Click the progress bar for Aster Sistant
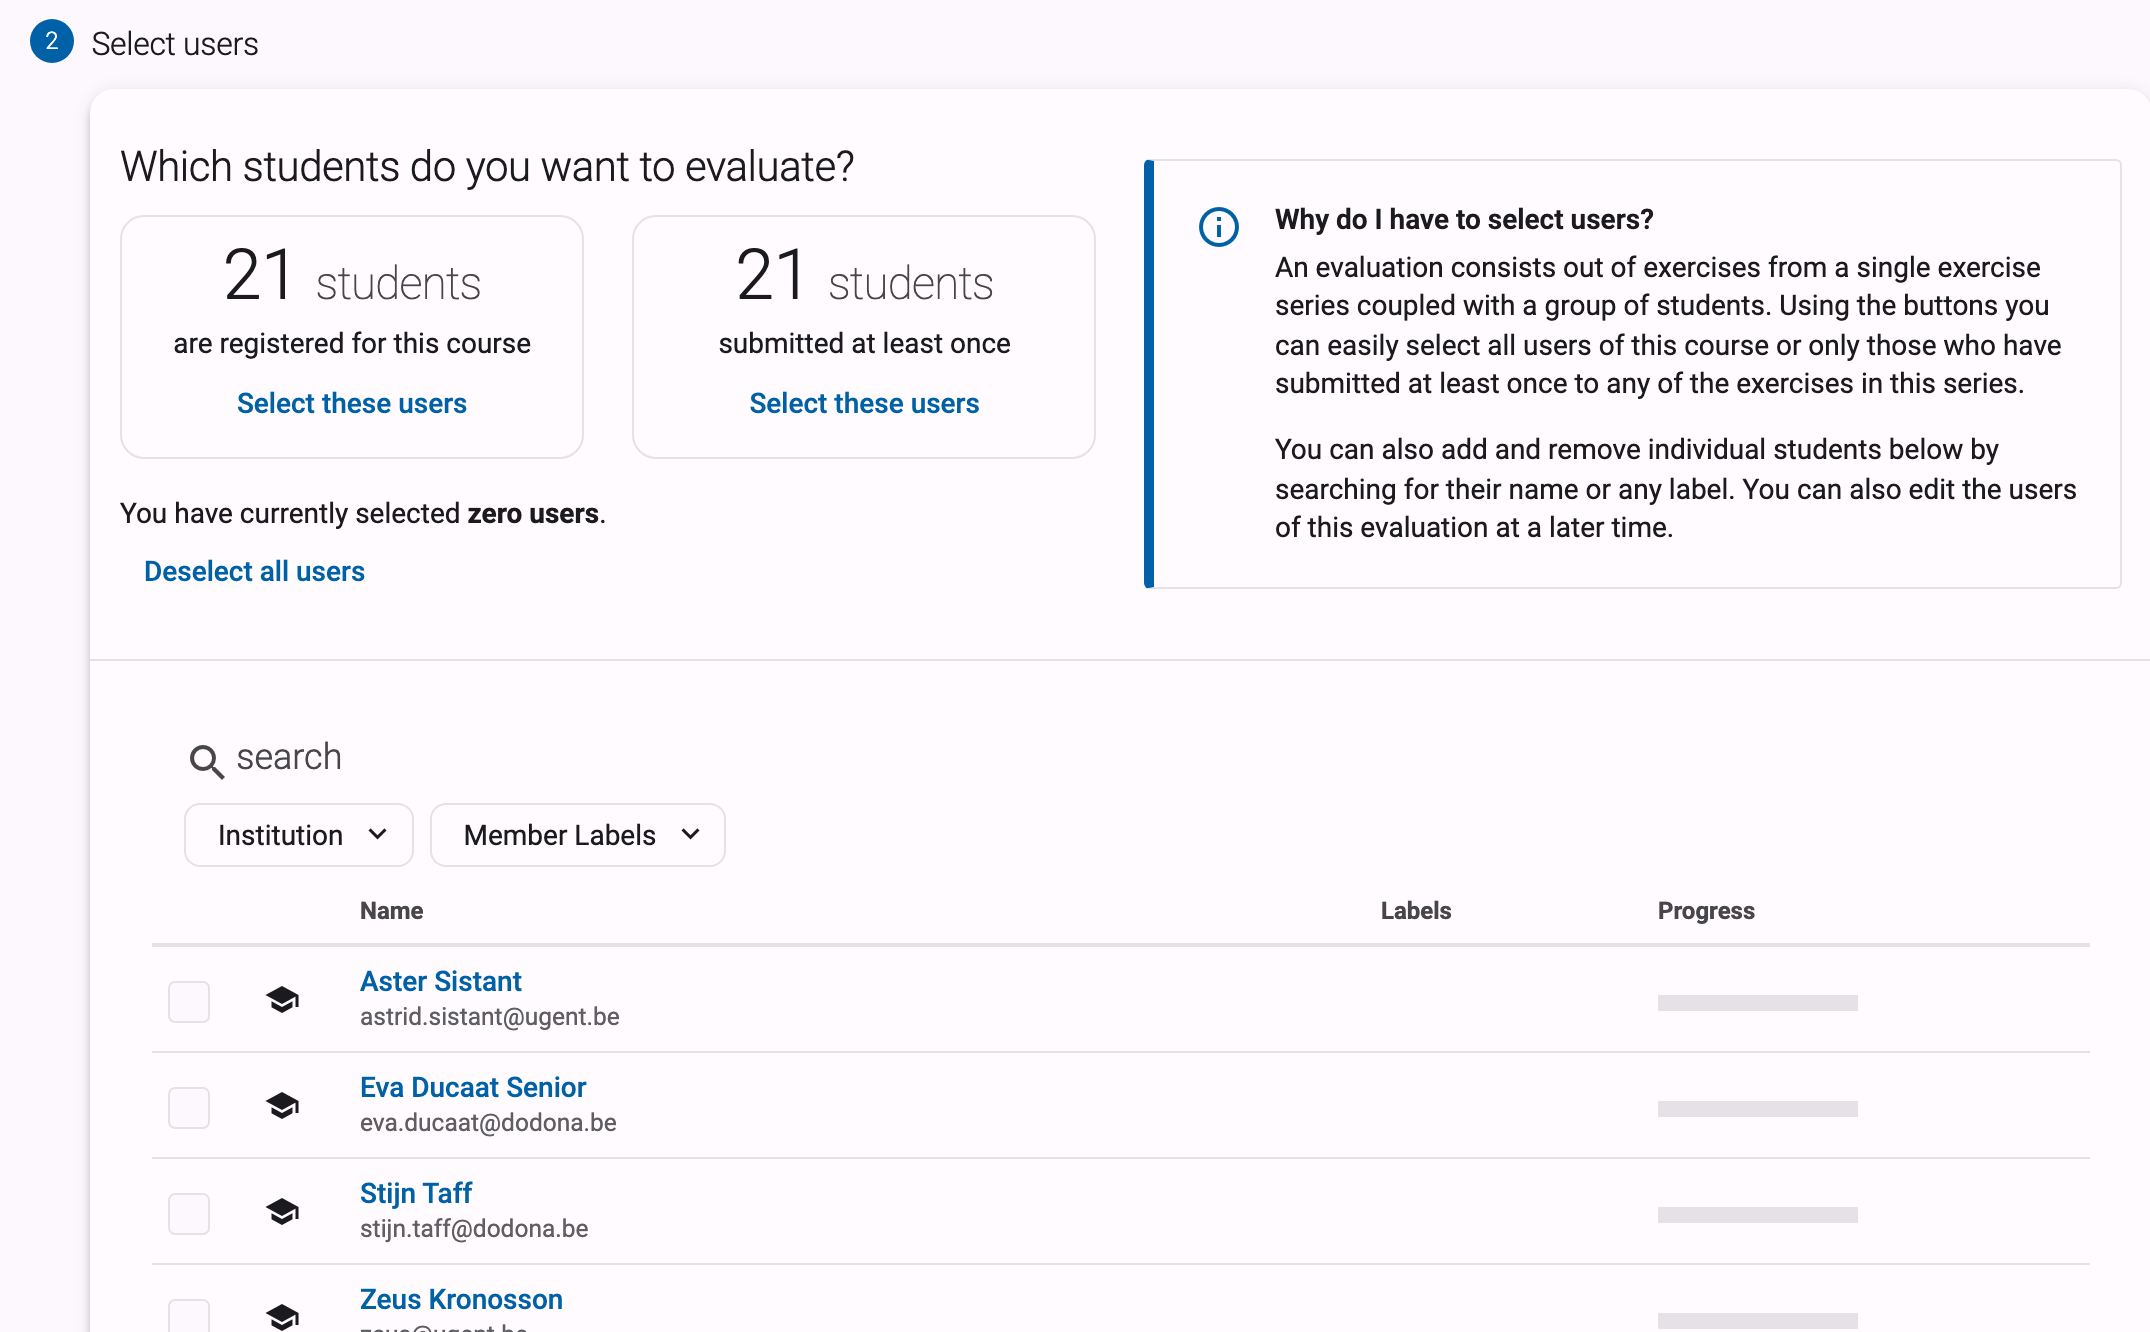2150x1332 pixels. [x=1757, y=1003]
